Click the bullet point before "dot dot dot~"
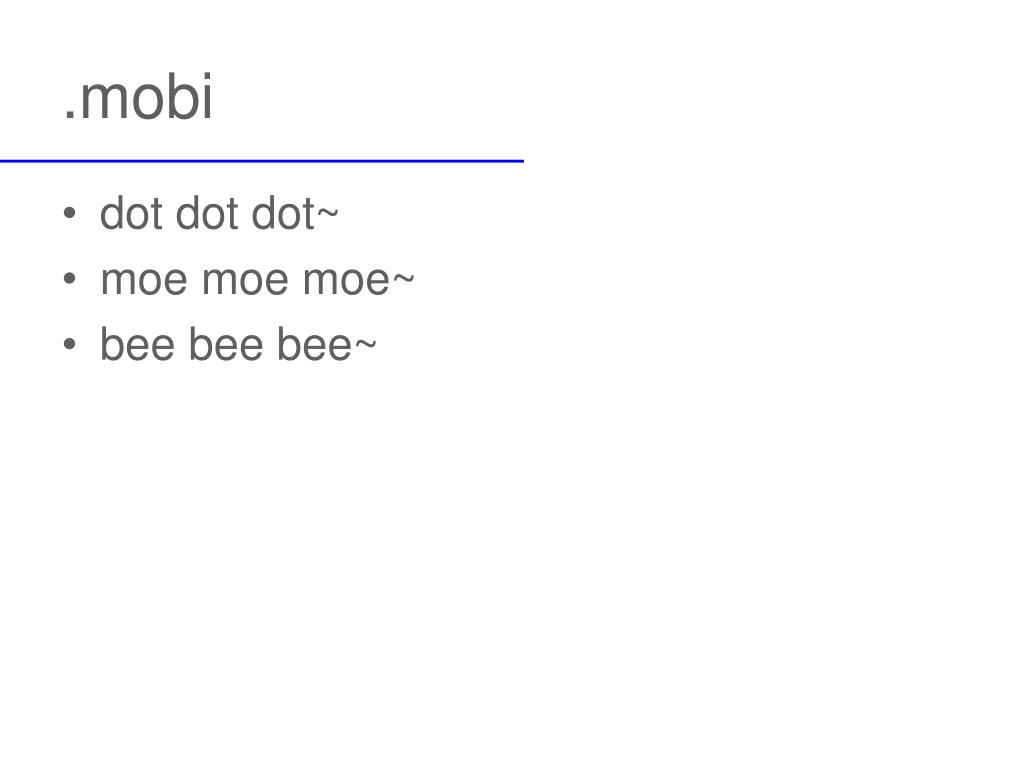1024x768 pixels. click(x=70, y=214)
